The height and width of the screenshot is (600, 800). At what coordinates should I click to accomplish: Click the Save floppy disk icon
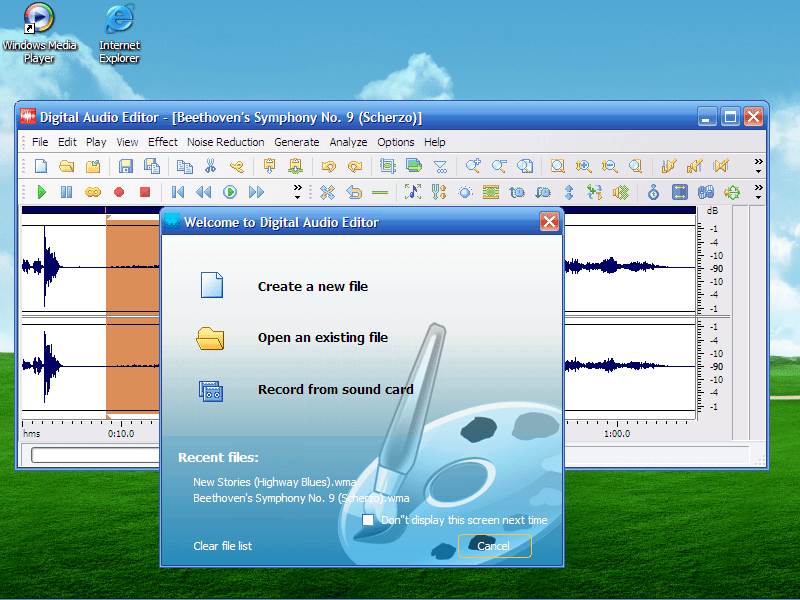126,166
